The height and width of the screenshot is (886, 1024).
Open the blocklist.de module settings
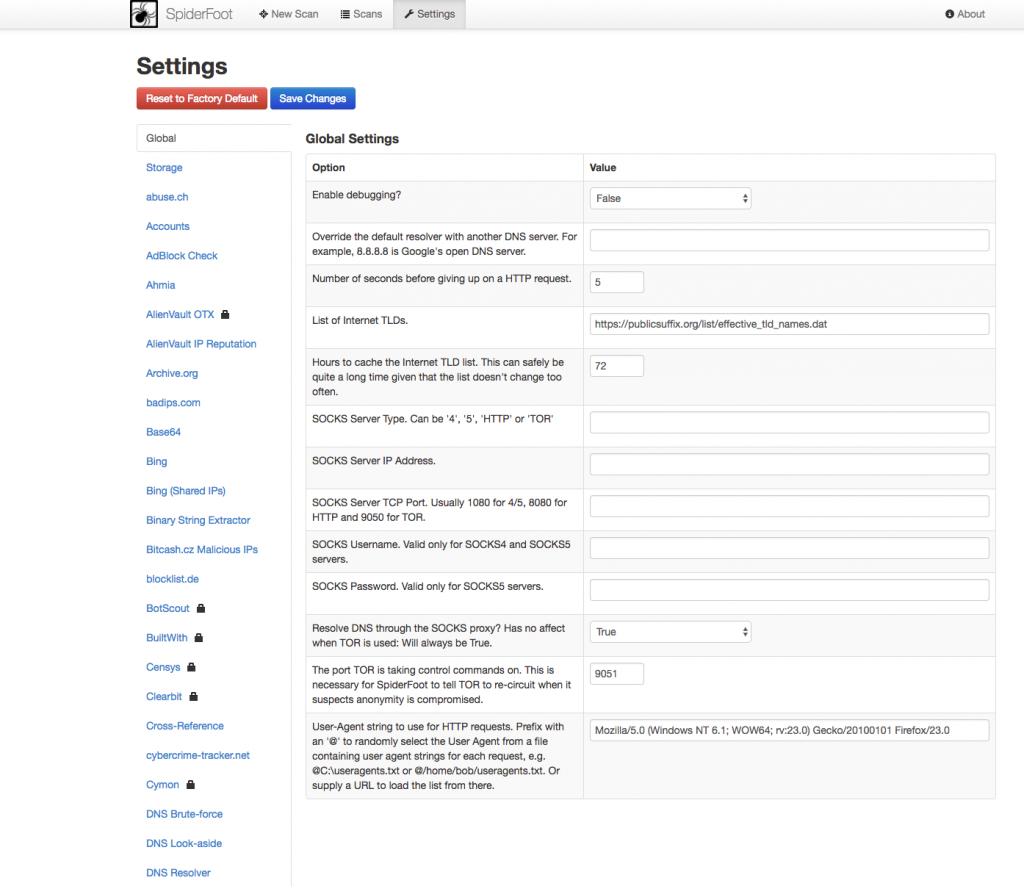pyautogui.click(x=172, y=579)
